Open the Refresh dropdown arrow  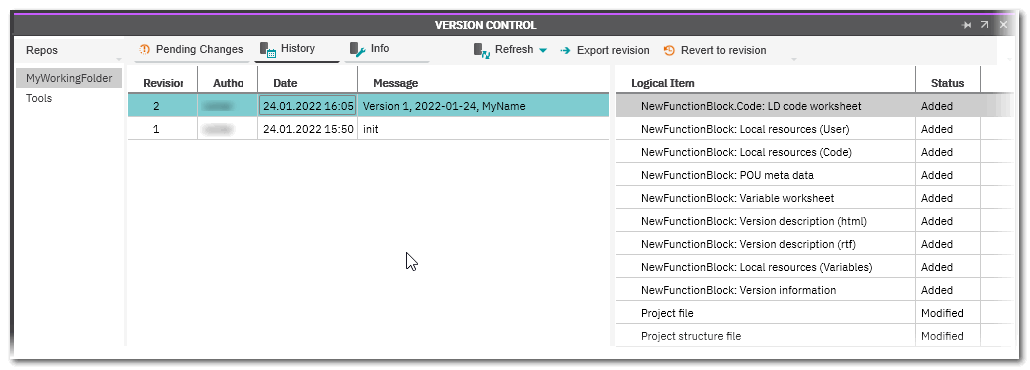pyautogui.click(x=543, y=51)
